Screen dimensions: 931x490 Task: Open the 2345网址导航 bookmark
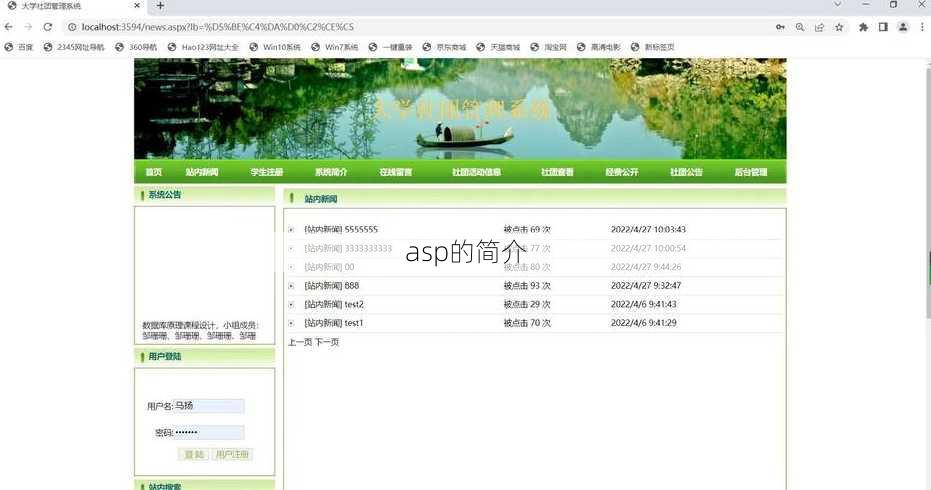click(x=74, y=47)
